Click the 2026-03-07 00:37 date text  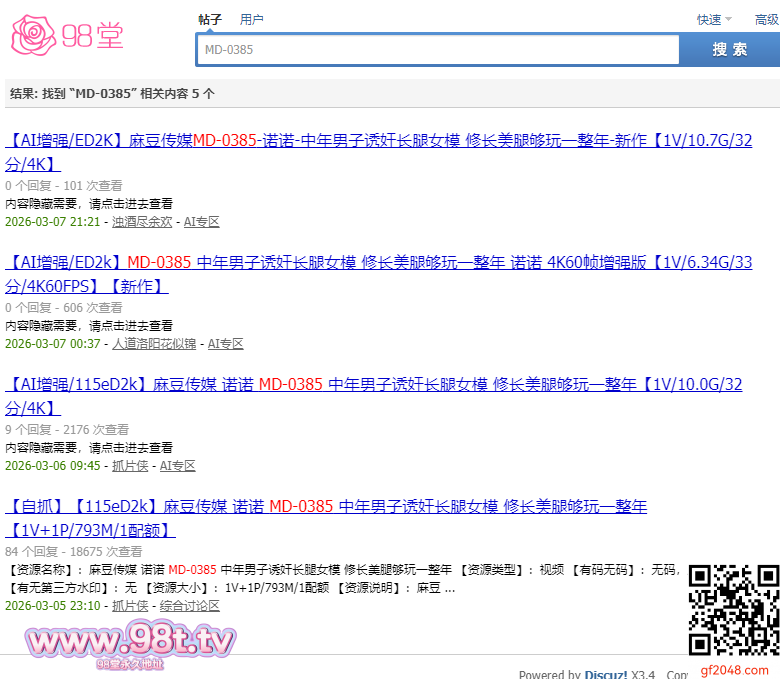click(x=53, y=344)
